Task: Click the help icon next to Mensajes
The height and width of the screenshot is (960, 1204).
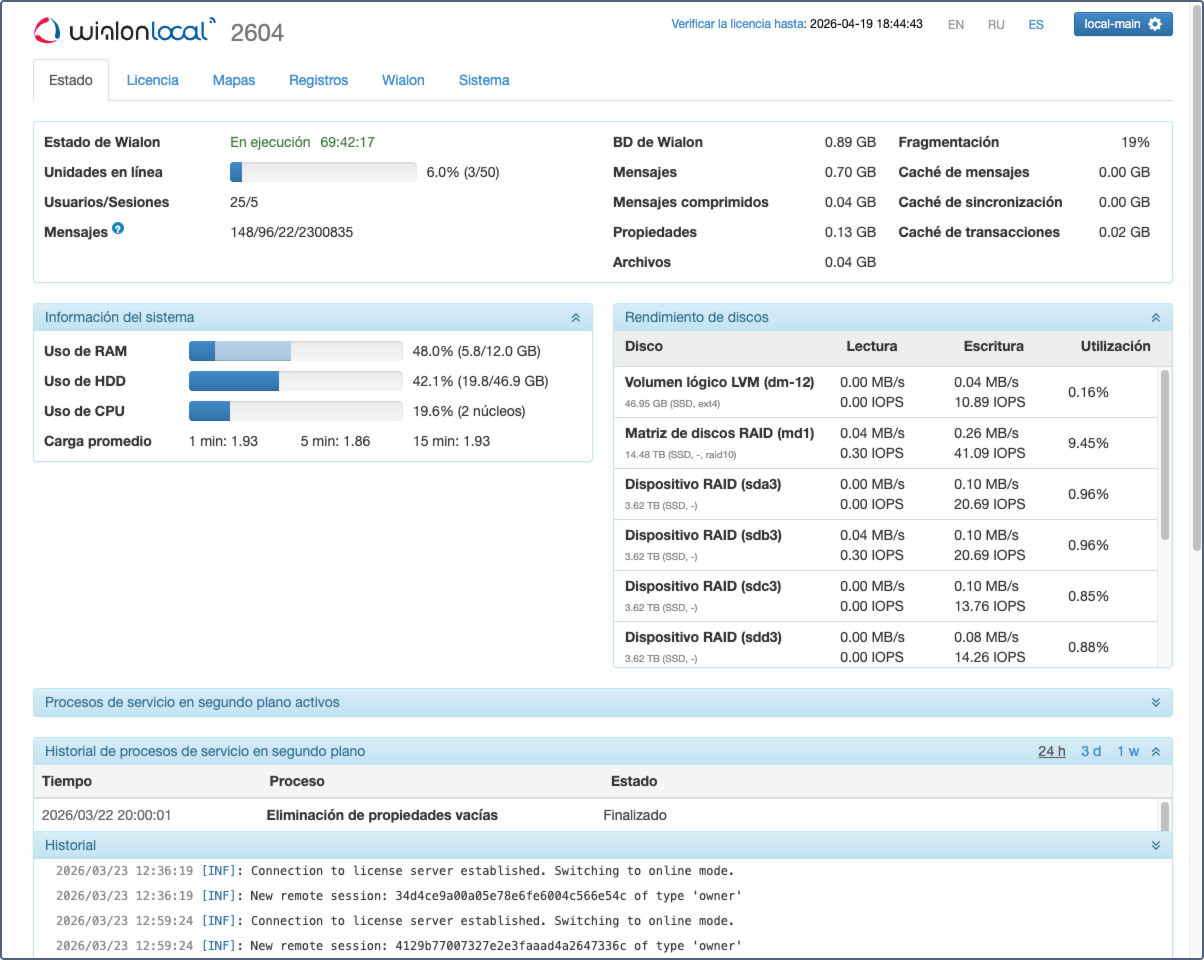Action: coord(118,229)
